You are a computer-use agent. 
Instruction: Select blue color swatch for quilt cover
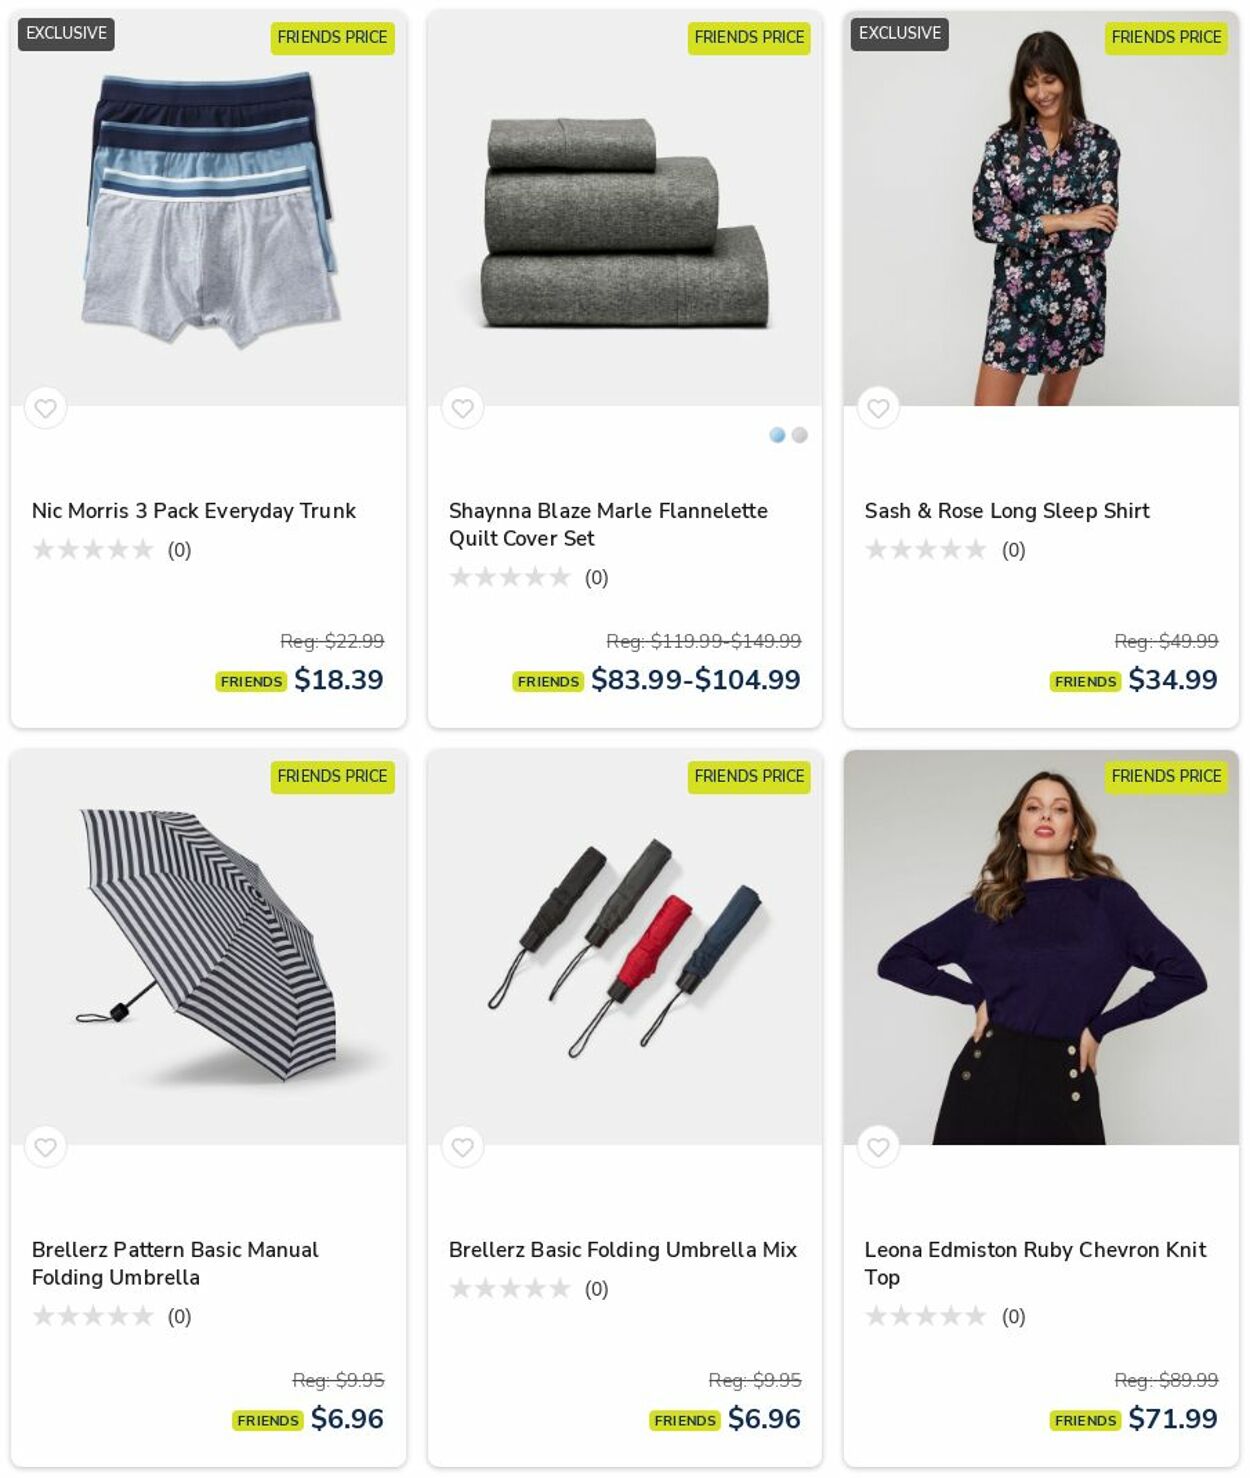[777, 435]
